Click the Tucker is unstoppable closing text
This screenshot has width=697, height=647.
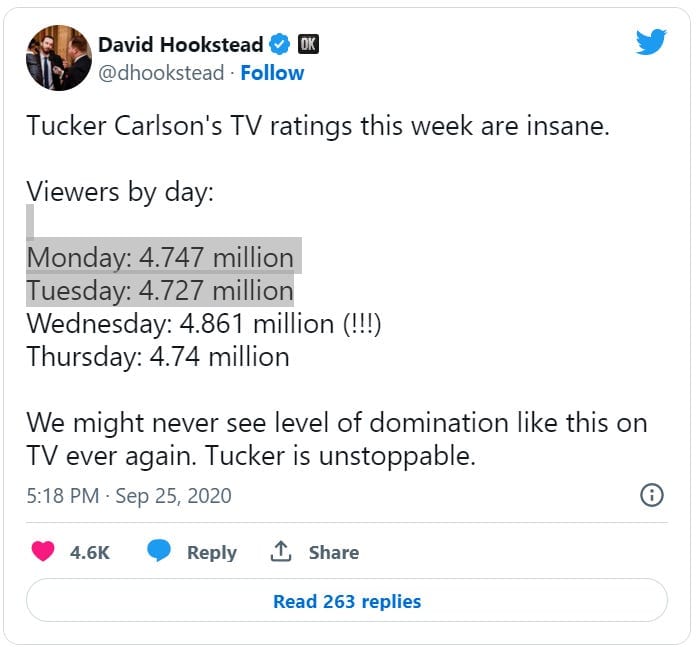[x=340, y=456]
